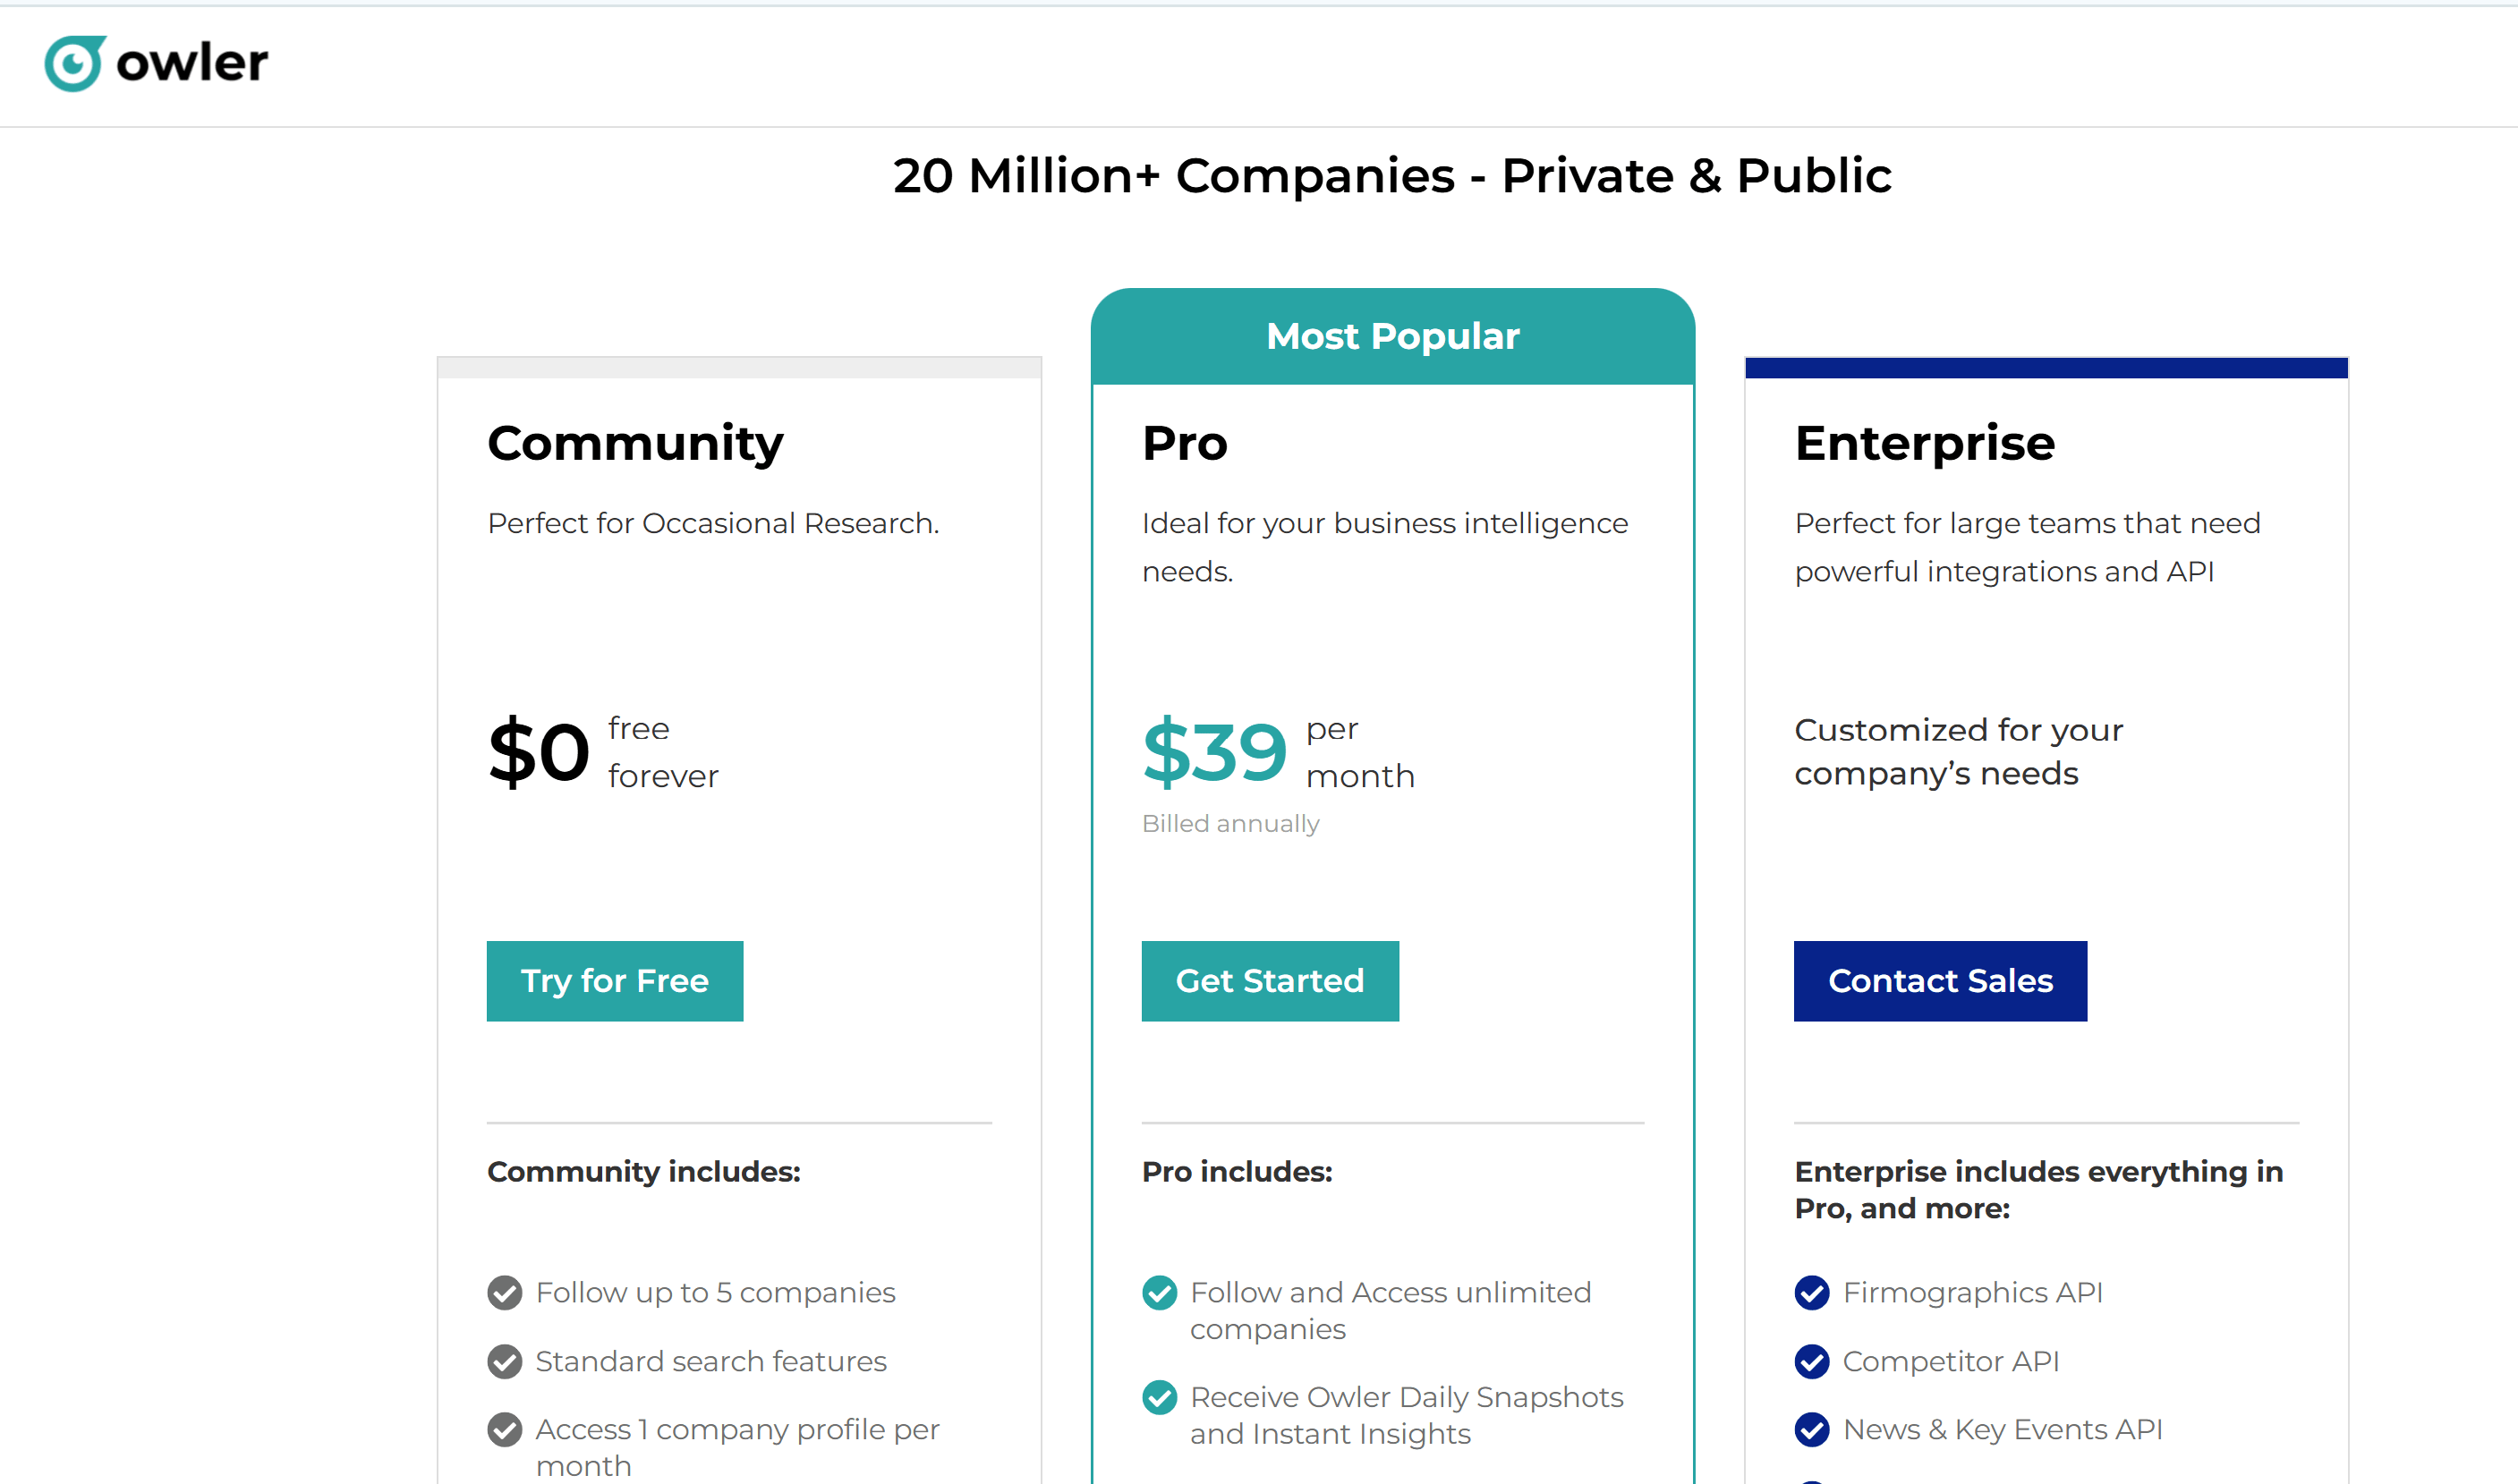Click the $0 free forever price text

point(540,752)
